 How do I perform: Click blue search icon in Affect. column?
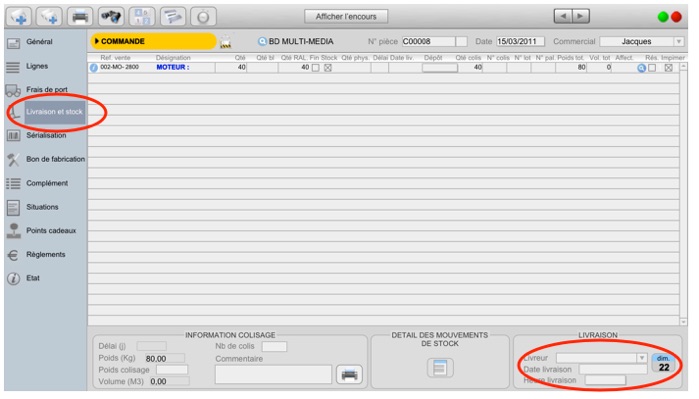641,68
